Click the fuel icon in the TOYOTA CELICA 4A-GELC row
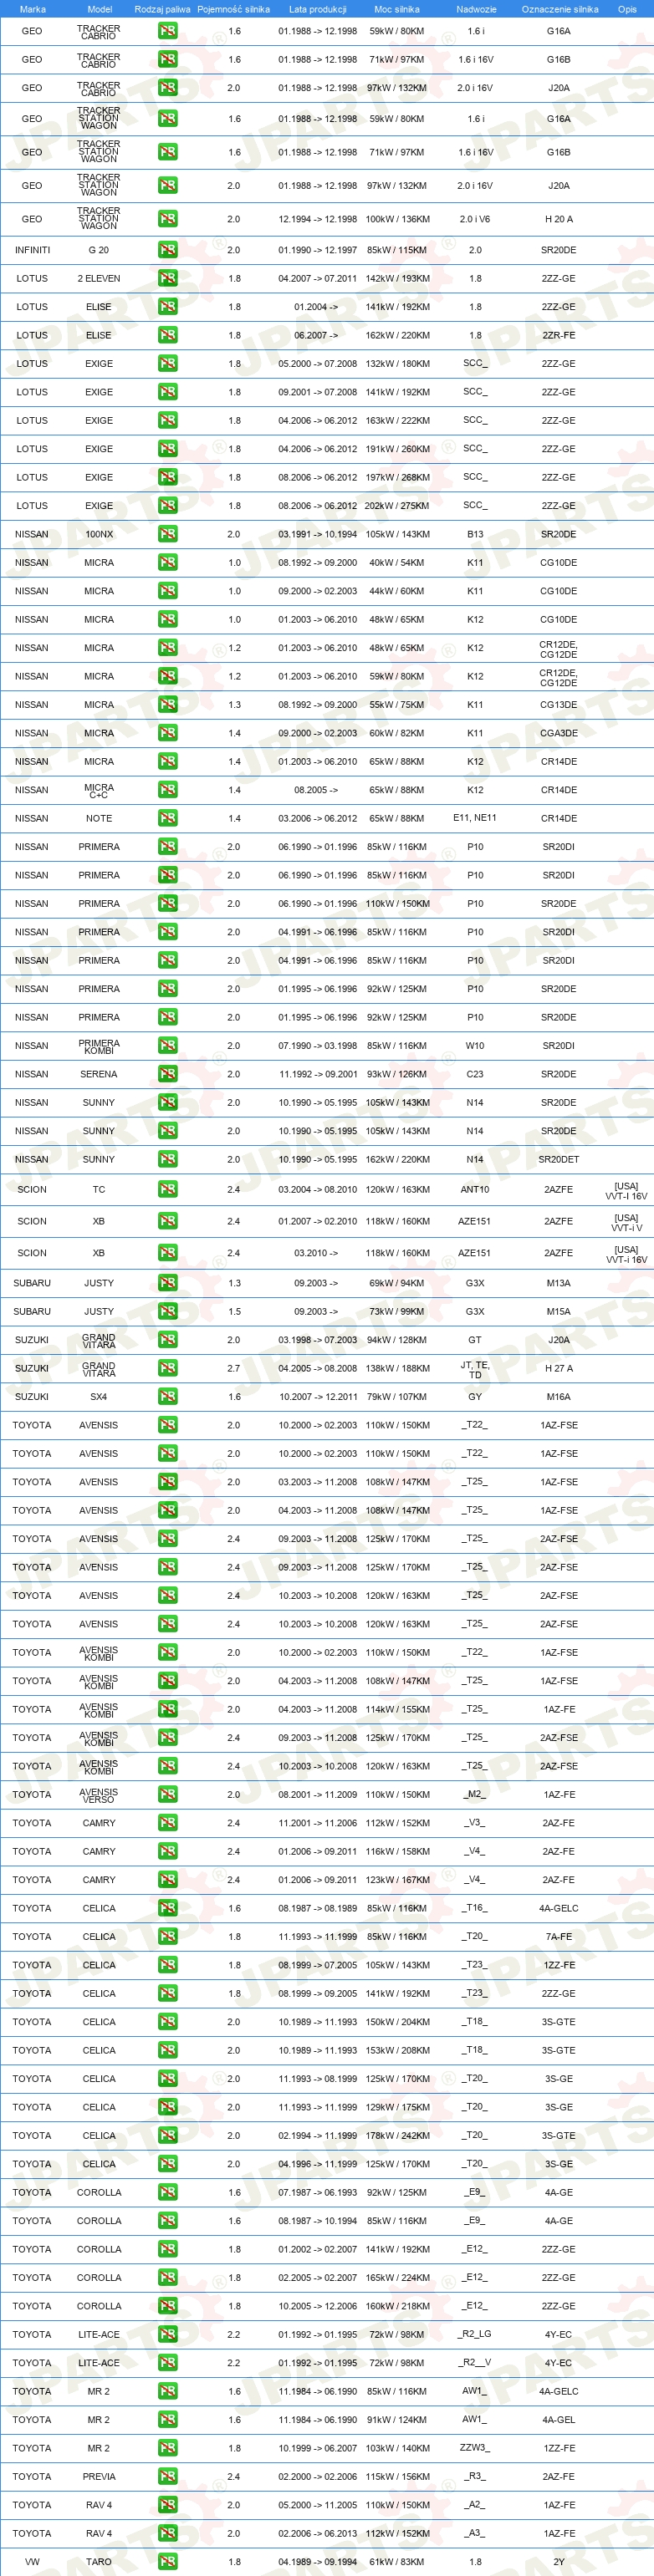 click(x=167, y=1908)
